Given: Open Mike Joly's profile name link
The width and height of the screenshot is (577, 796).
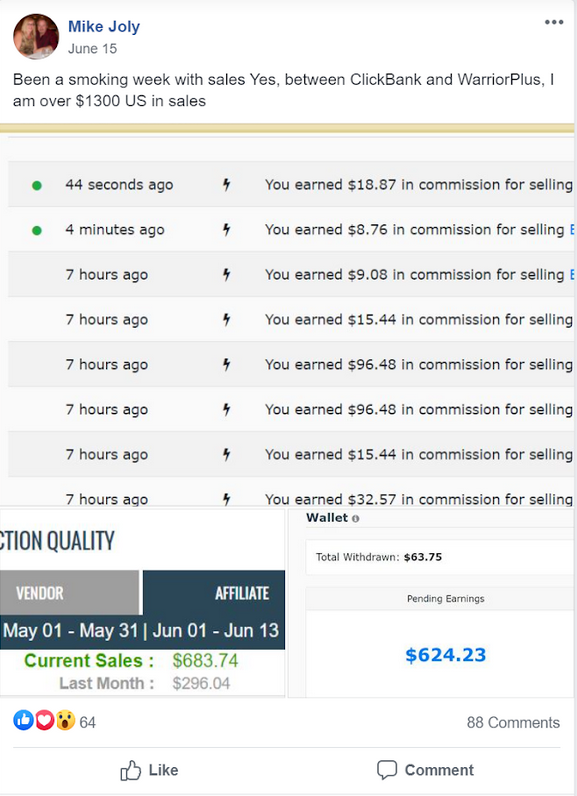Looking at the screenshot, I should (104, 26).
